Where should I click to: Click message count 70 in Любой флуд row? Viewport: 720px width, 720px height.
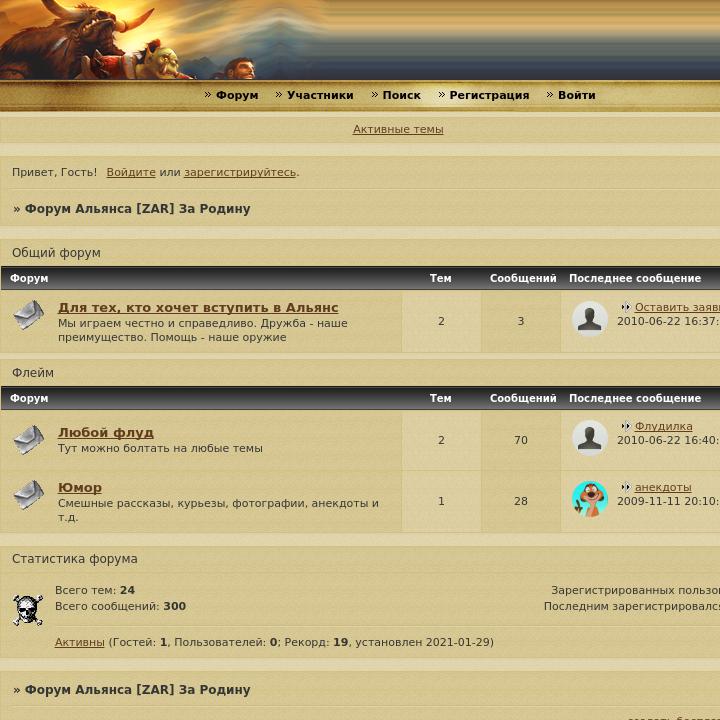point(521,440)
